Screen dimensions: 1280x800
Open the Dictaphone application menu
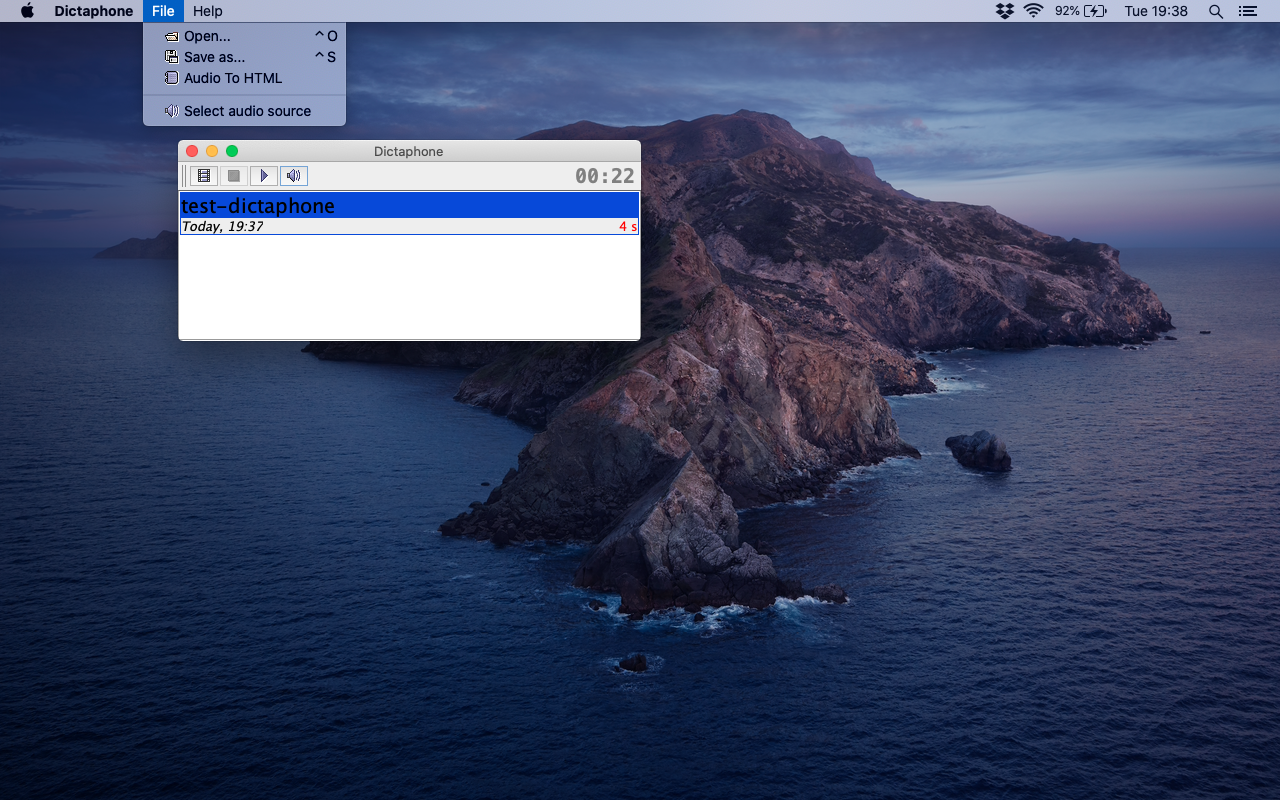tap(93, 11)
